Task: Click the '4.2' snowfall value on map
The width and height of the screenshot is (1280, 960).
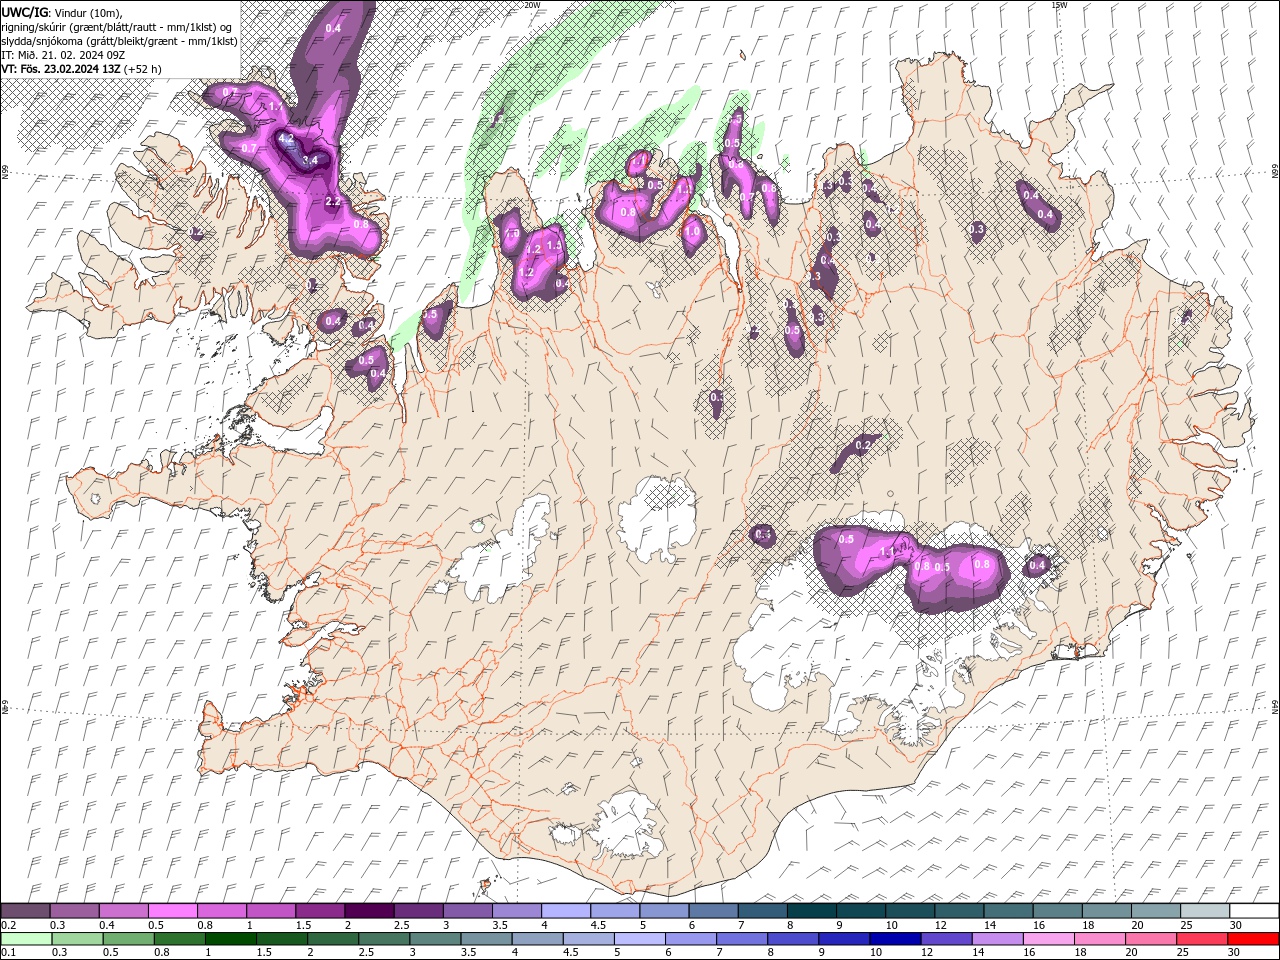Action: coord(285,138)
